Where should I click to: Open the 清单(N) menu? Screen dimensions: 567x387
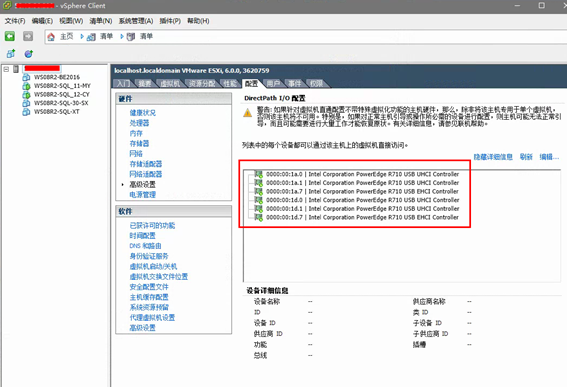click(101, 21)
